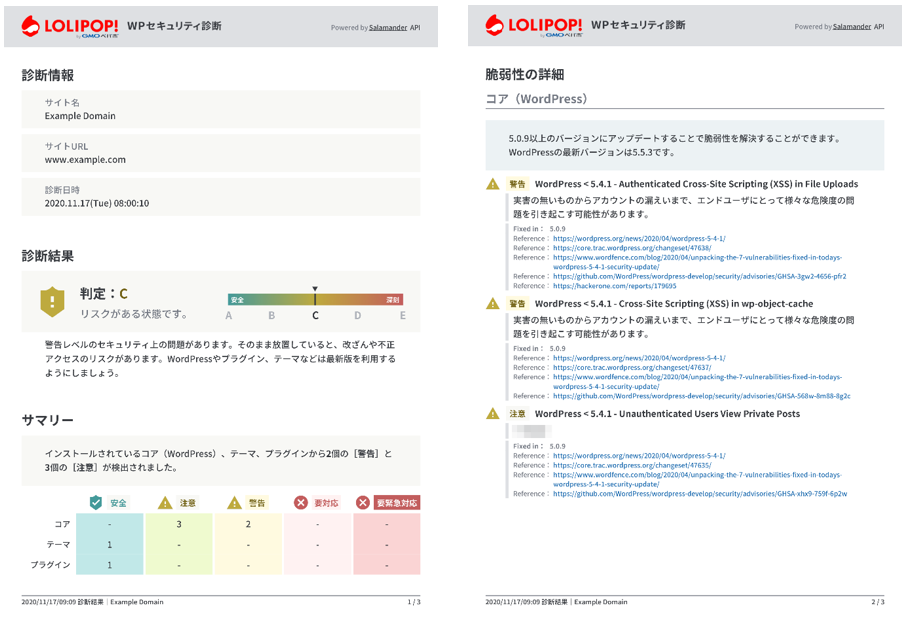Click page number 2 / 3 in the footer
This screenshot has height=622, width=907.
(878, 602)
